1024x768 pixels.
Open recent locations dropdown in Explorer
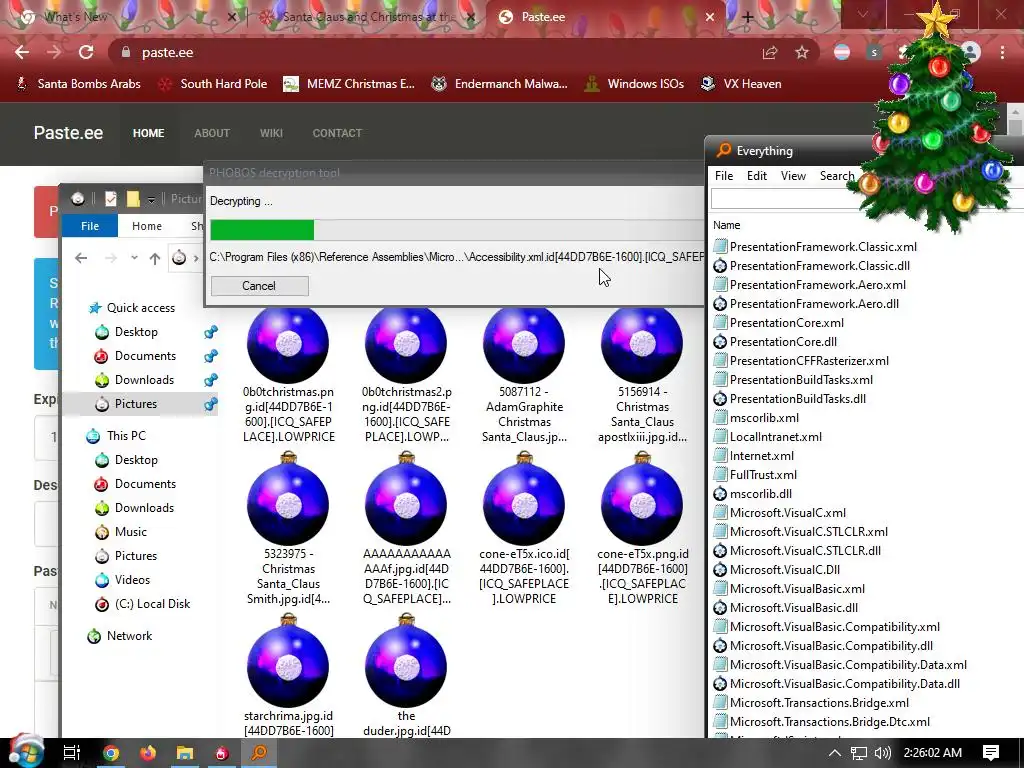click(x=134, y=258)
